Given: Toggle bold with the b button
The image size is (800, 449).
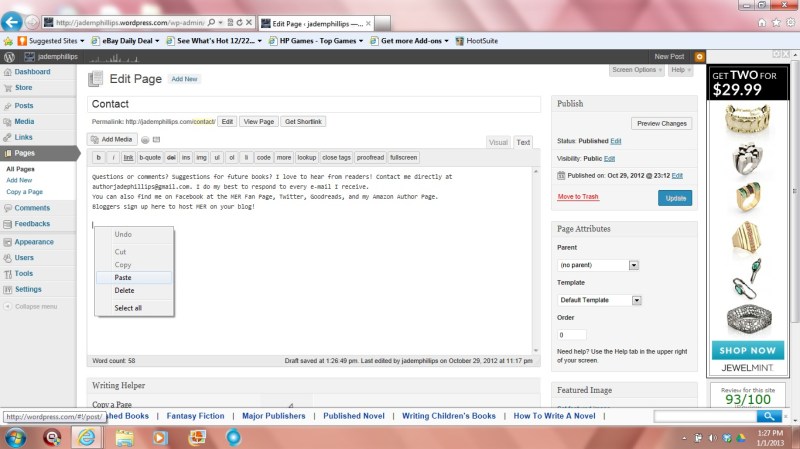Looking at the screenshot, I should click(99, 158).
